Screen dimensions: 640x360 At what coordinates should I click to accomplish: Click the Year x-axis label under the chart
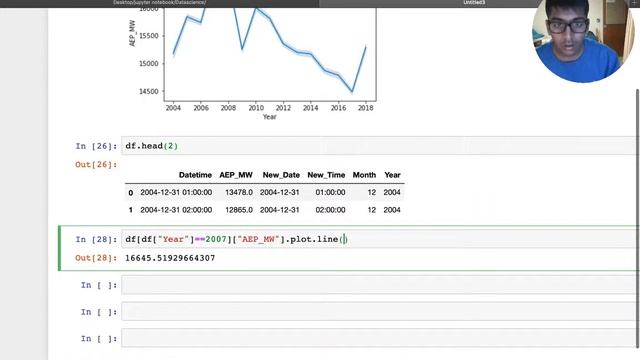tap(269, 117)
